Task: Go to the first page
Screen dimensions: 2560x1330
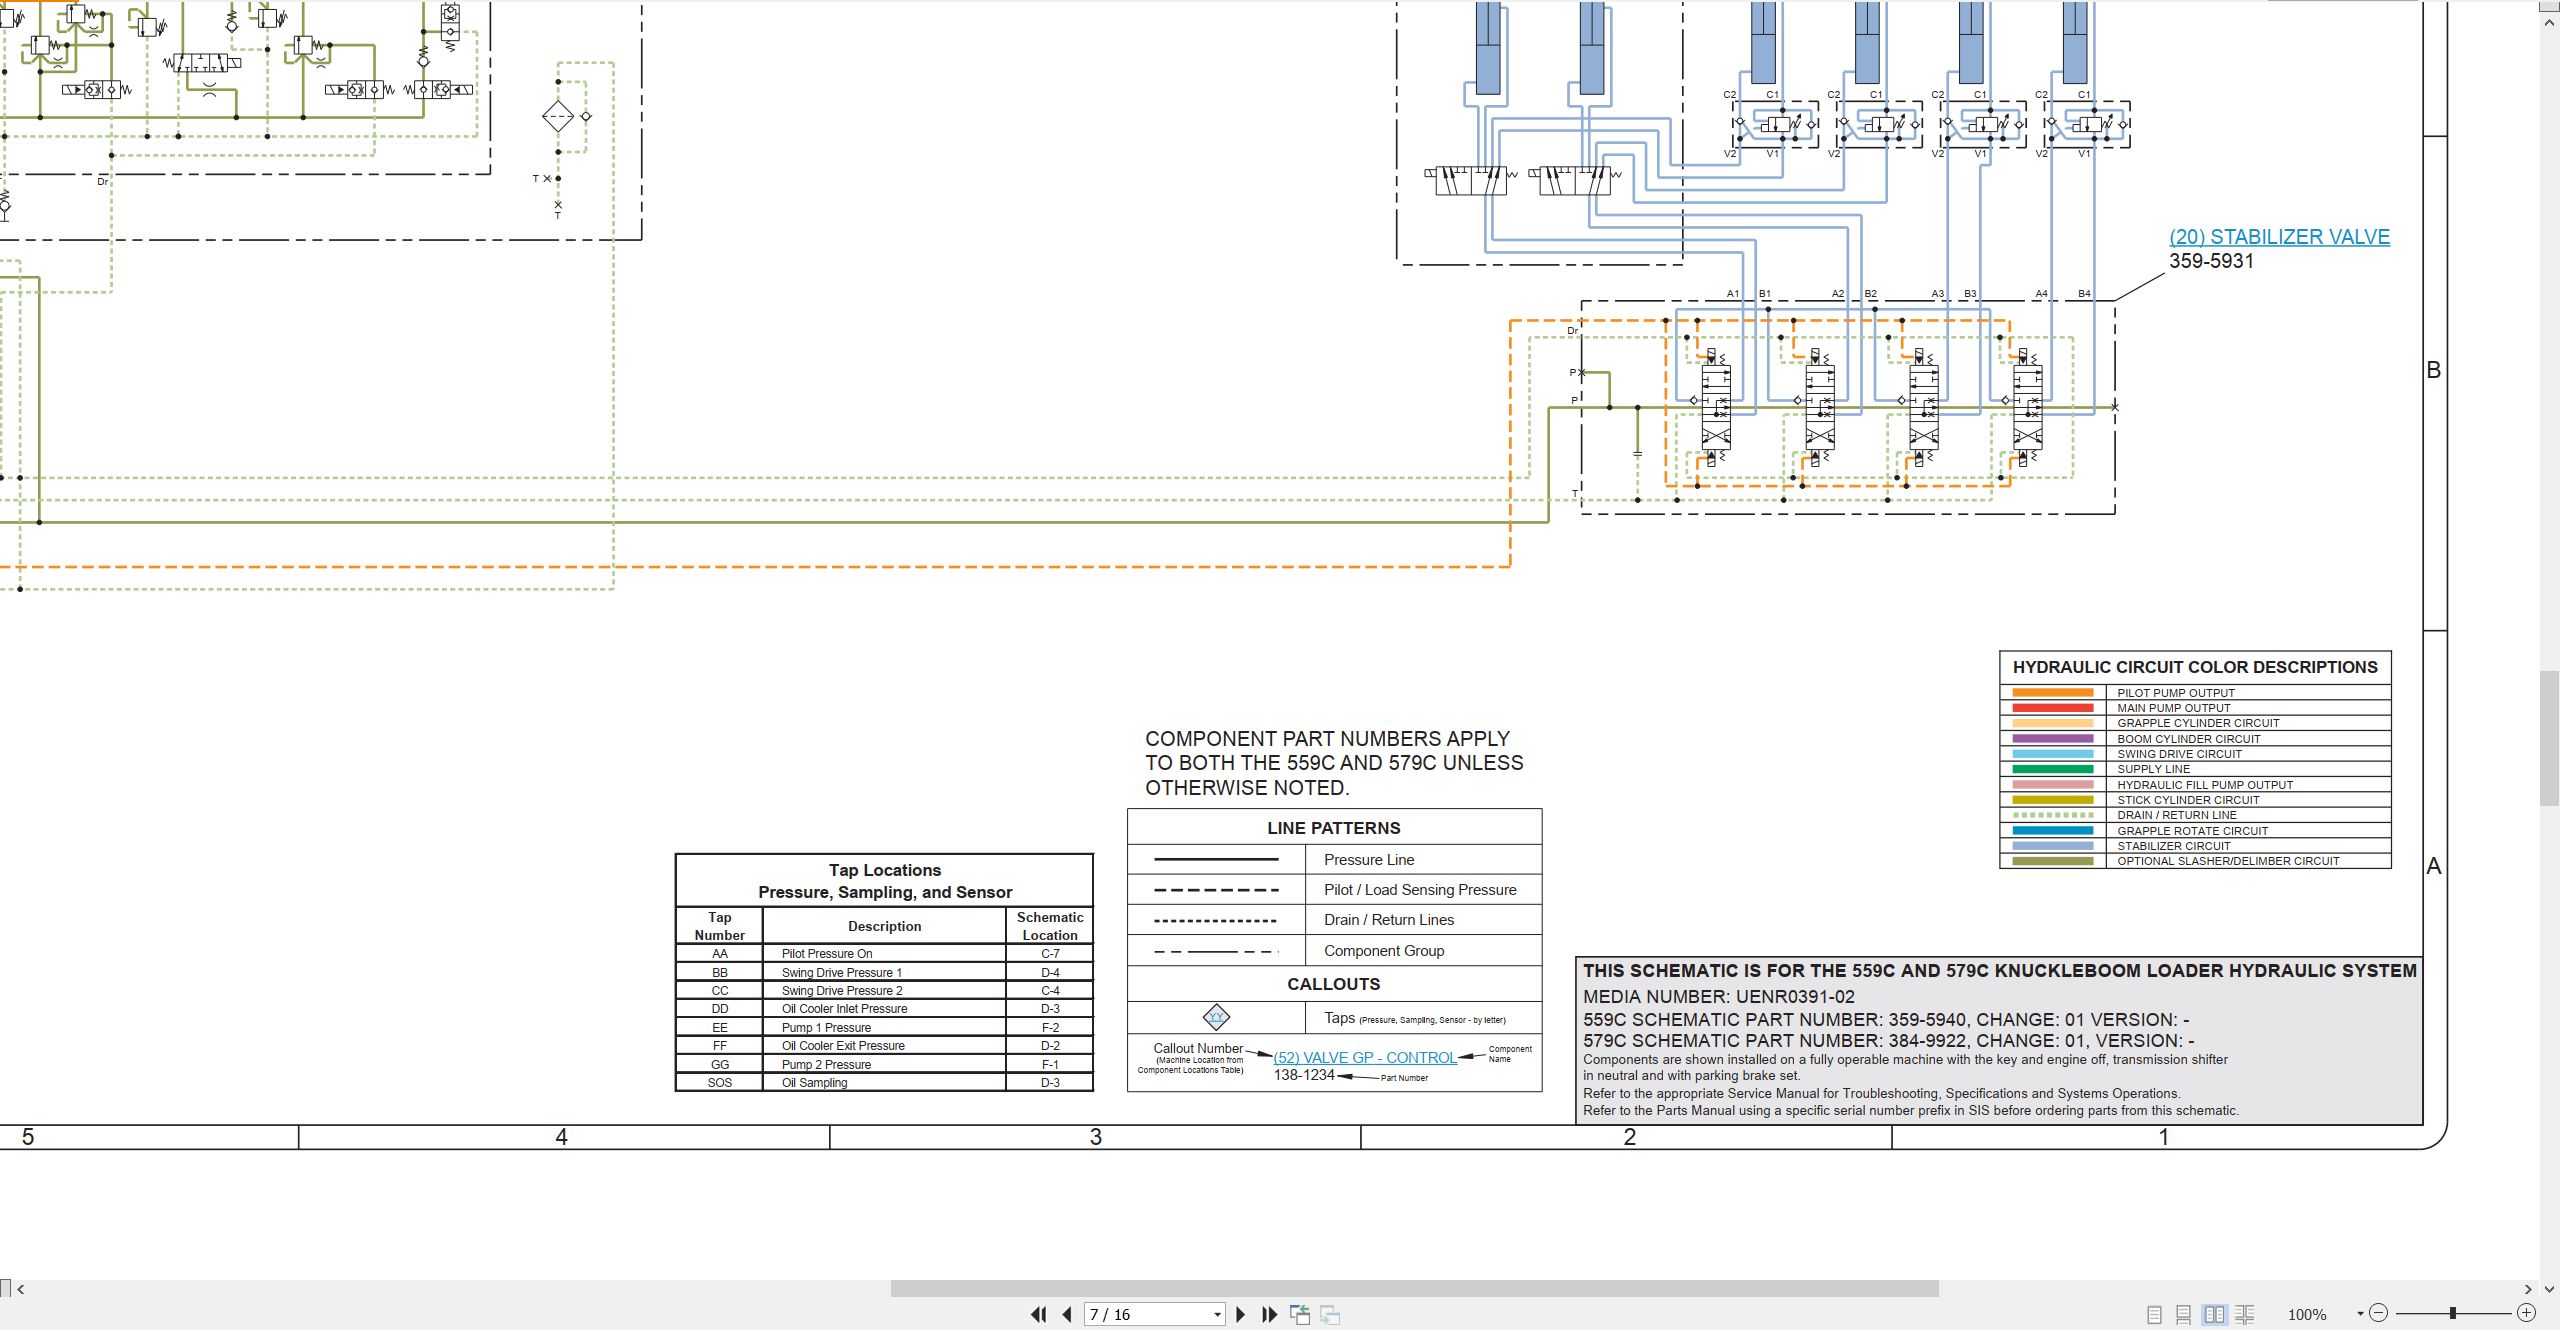Action: [x=1039, y=1314]
